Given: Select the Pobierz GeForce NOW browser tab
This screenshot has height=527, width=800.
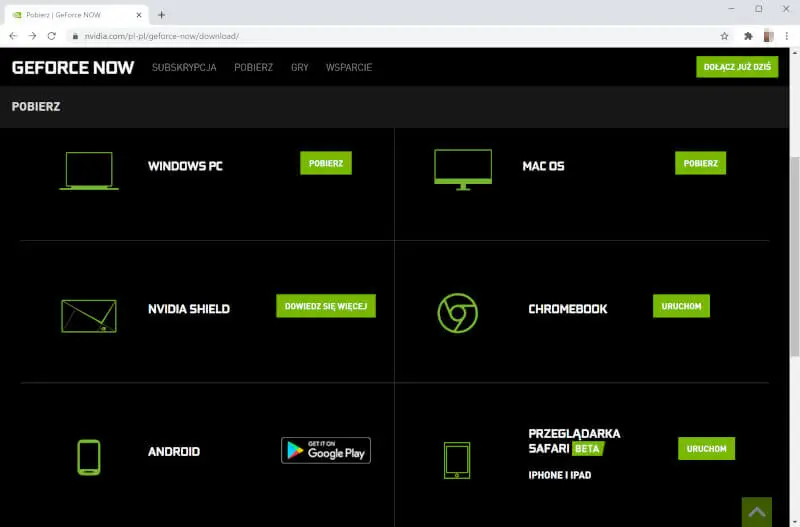Looking at the screenshot, I should click(77, 15).
